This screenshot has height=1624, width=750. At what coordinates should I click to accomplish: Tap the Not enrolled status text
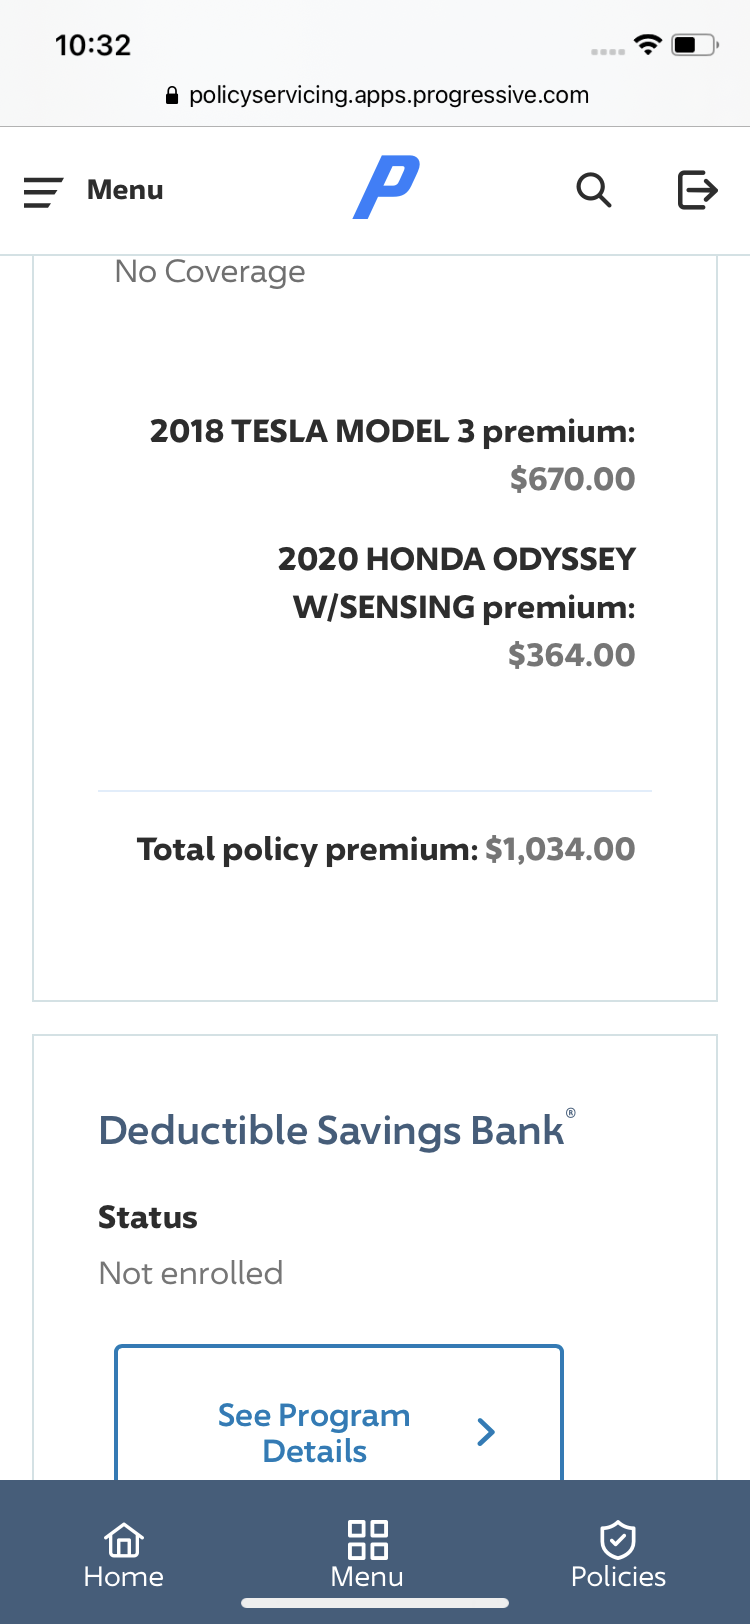[x=191, y=1273]
